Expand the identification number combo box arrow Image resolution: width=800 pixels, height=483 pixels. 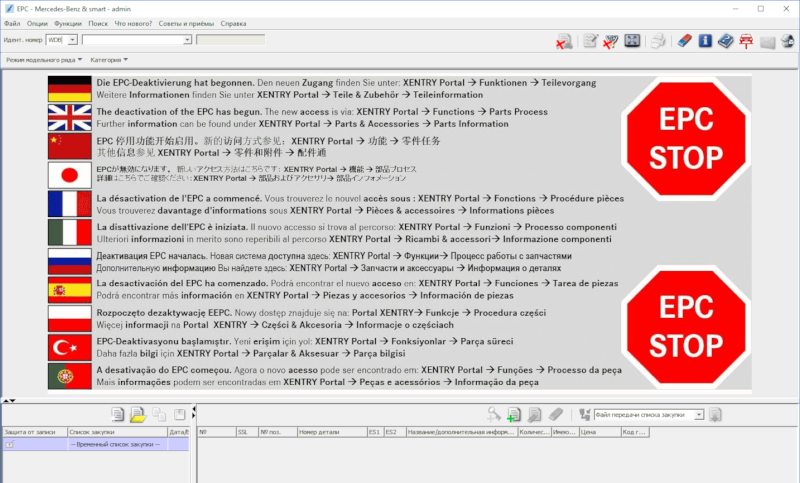coord(187,40)
